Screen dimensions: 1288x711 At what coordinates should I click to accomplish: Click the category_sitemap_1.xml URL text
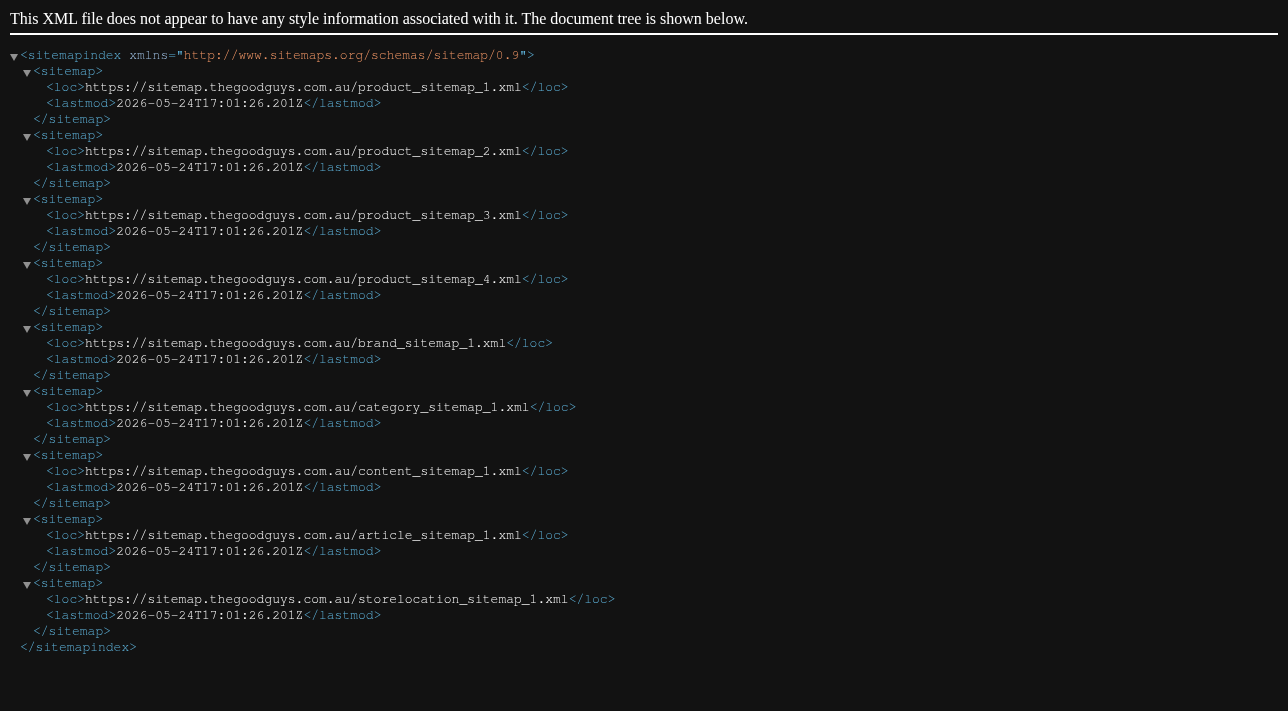307,408
